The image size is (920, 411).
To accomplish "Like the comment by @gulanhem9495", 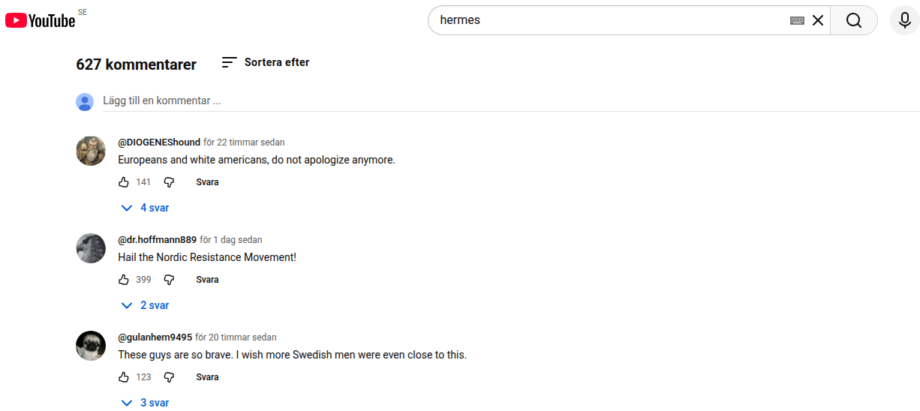I will tap(124, 377).
